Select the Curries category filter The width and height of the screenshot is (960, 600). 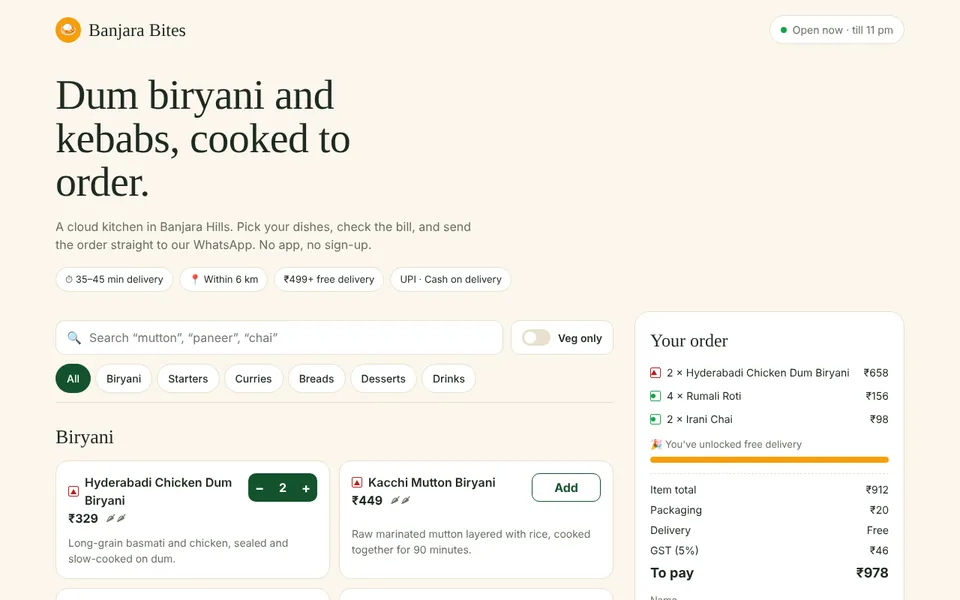coord(253,379)
